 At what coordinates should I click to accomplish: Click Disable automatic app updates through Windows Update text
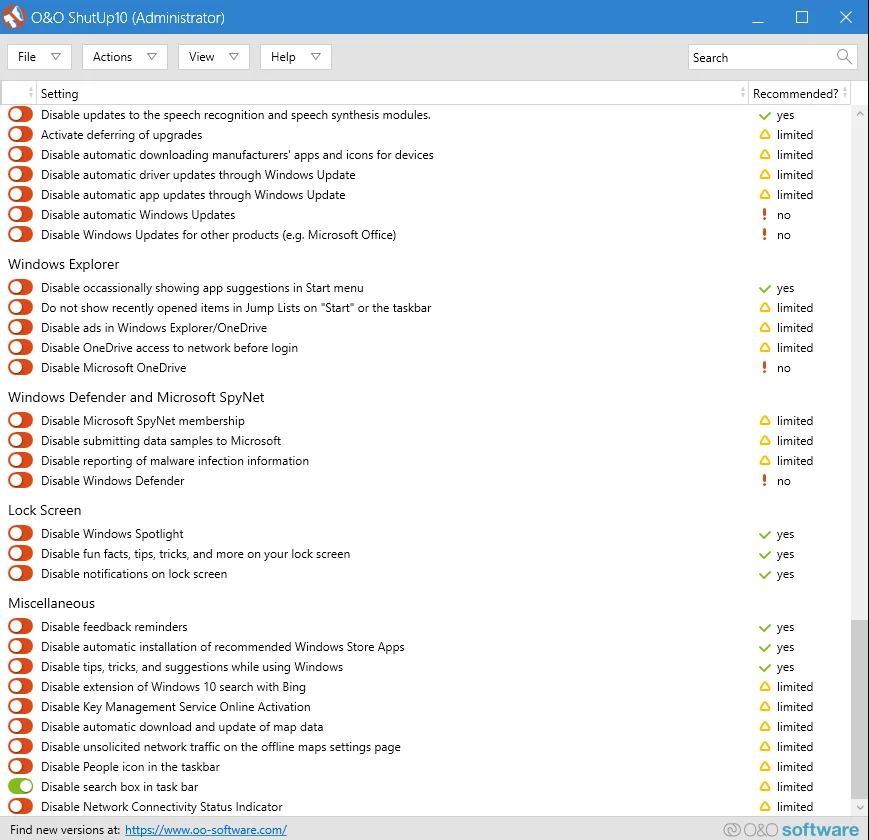(x=193, y=194)
